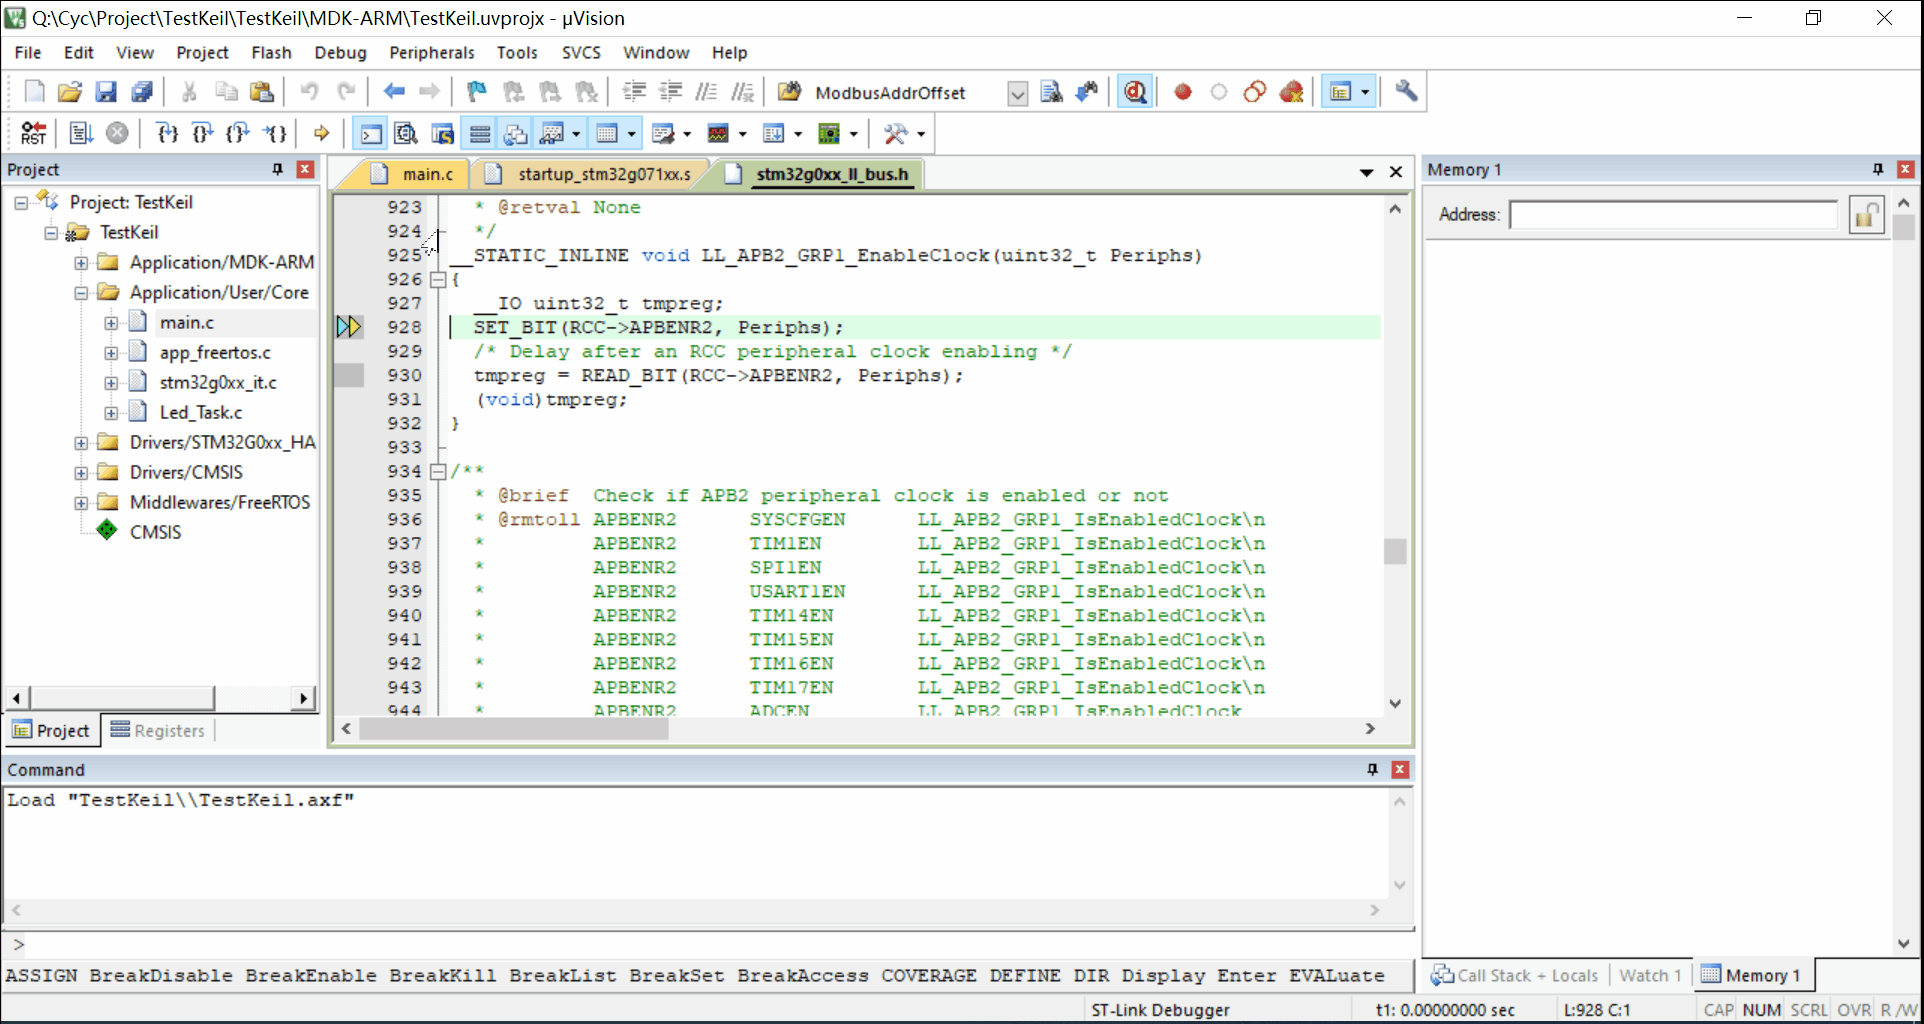Show the Watch 1 tab
Viewport: 1924px width, 1024px height.
coord(1650,975)
